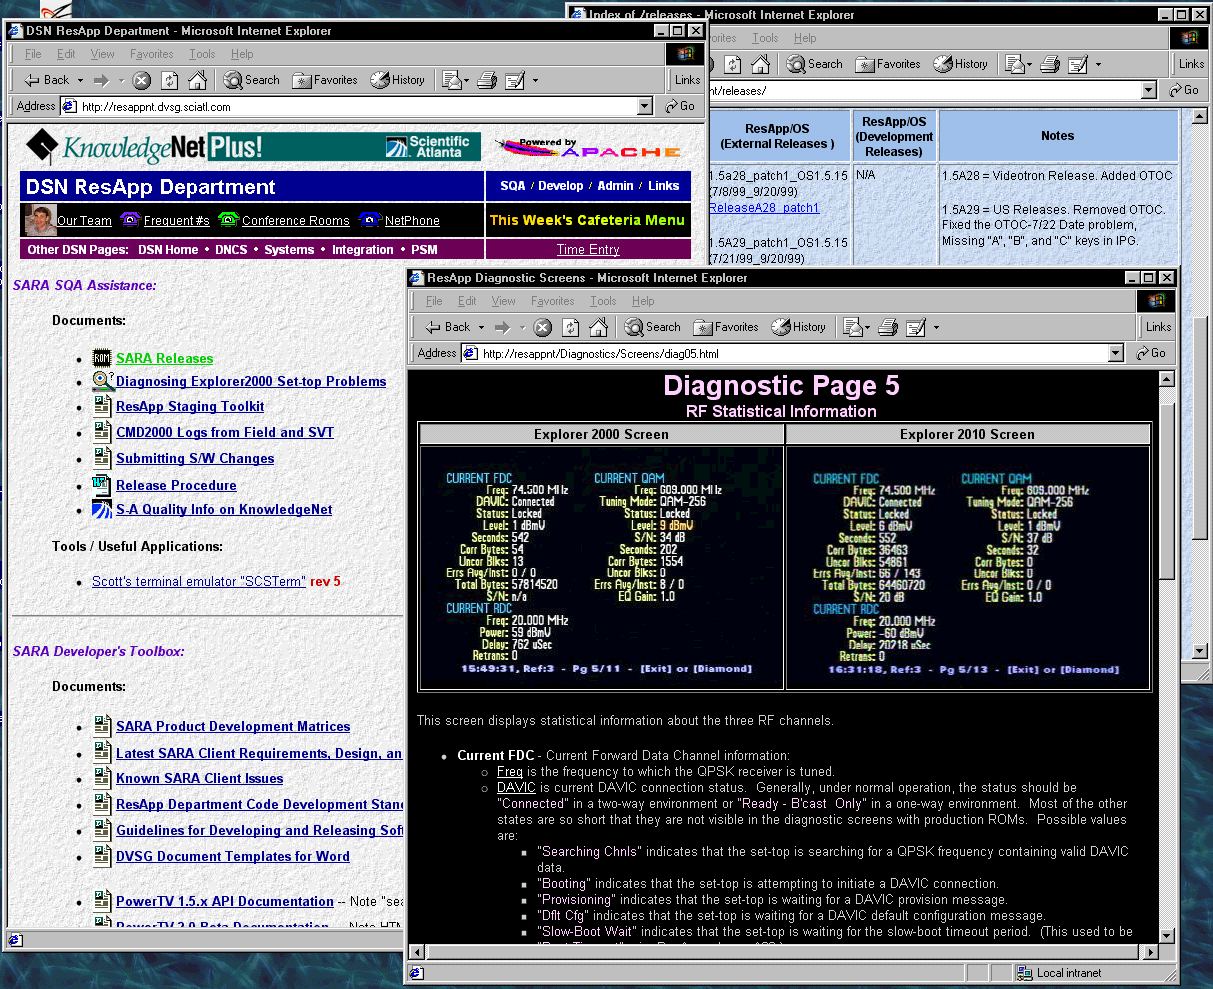Click Links bar in ResApp Diagnostic Screens window
This screenshot has width=1213, height=989.
(x=1159, y=327)
